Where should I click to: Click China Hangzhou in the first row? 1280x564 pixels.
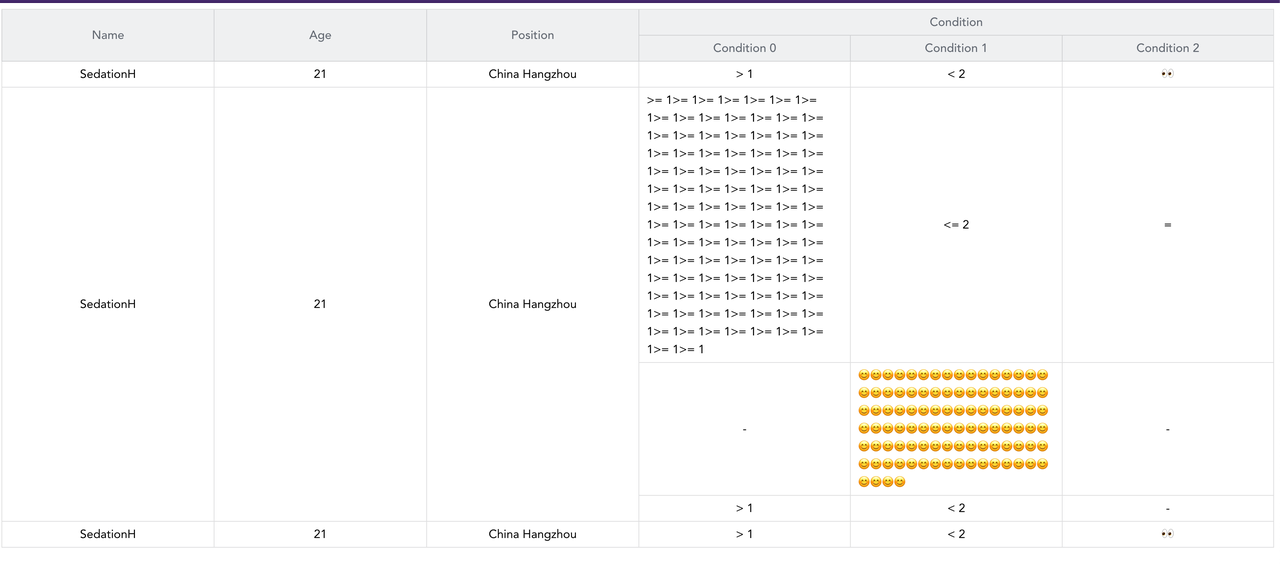coord(532,74)
